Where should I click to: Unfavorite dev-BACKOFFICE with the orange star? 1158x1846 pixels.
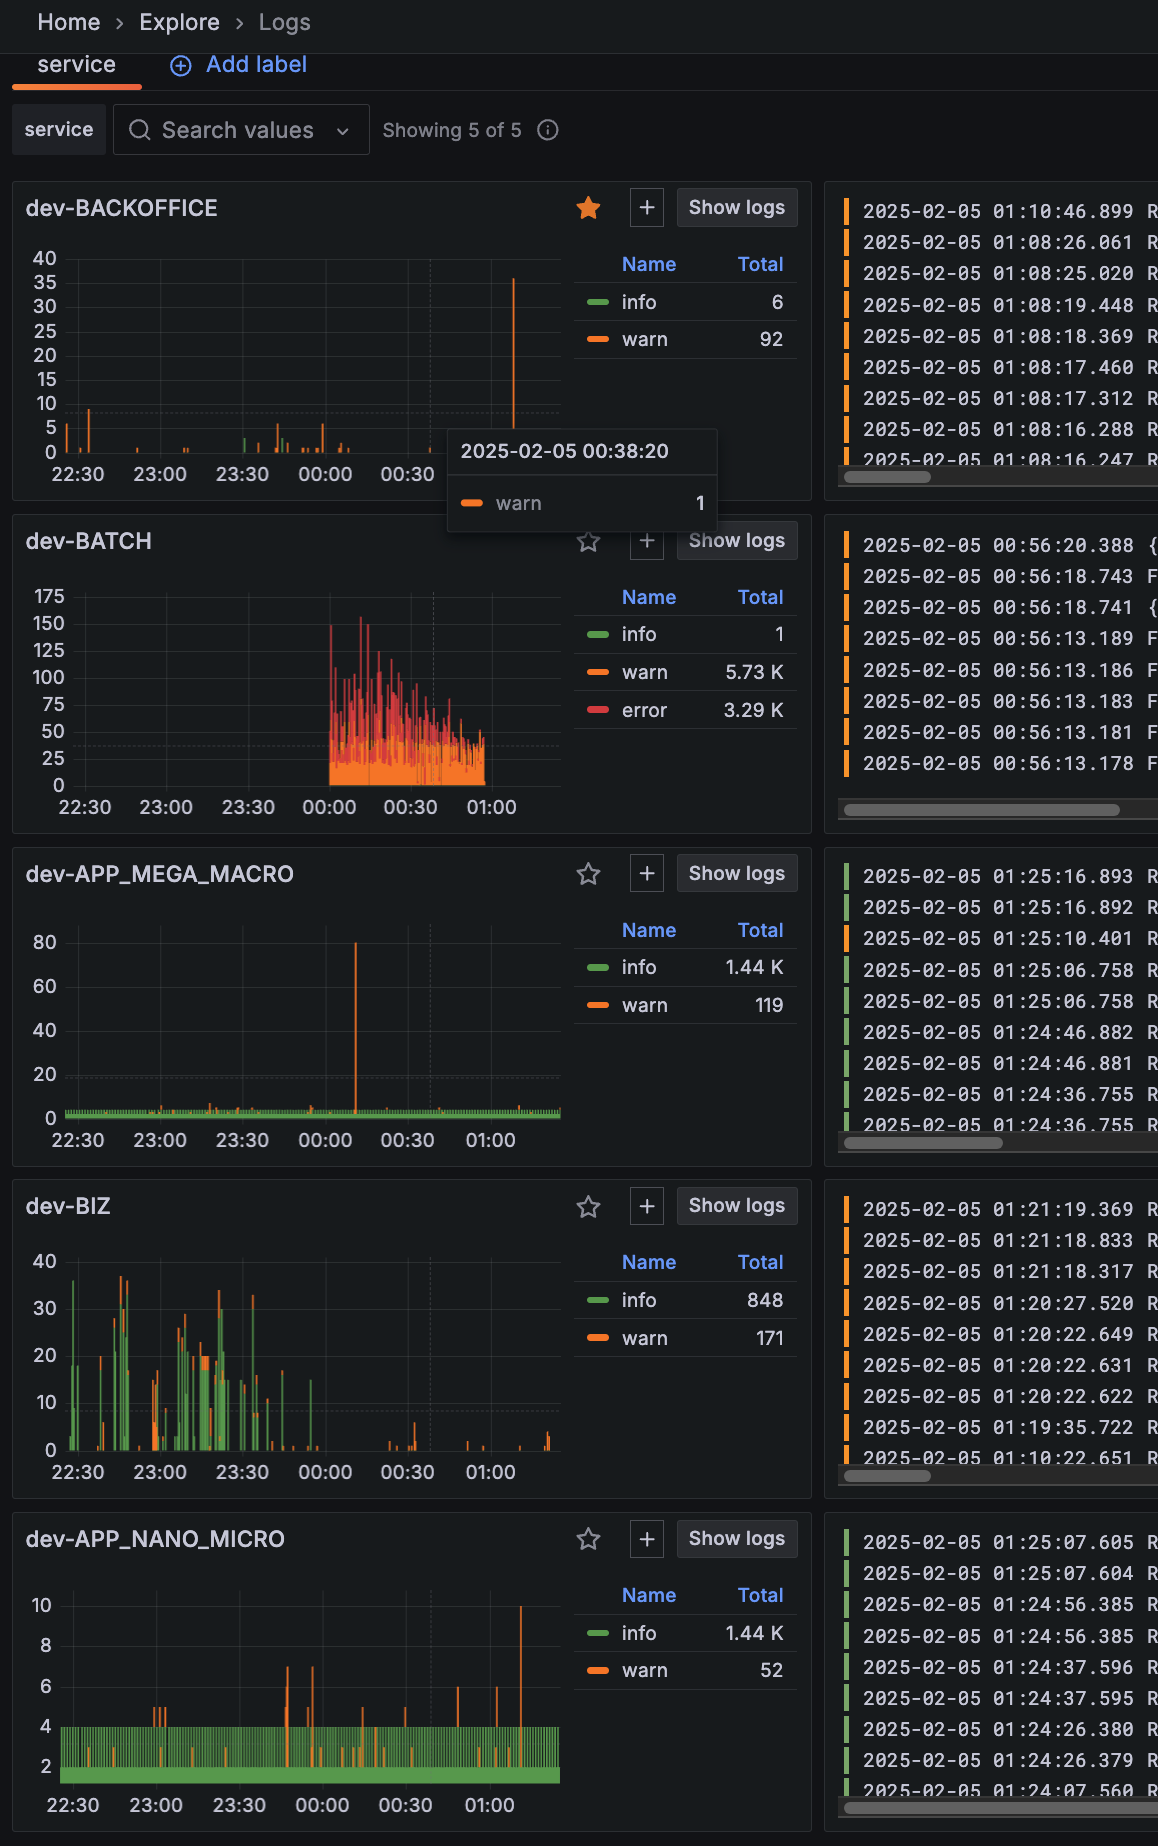tap(588, 208)
